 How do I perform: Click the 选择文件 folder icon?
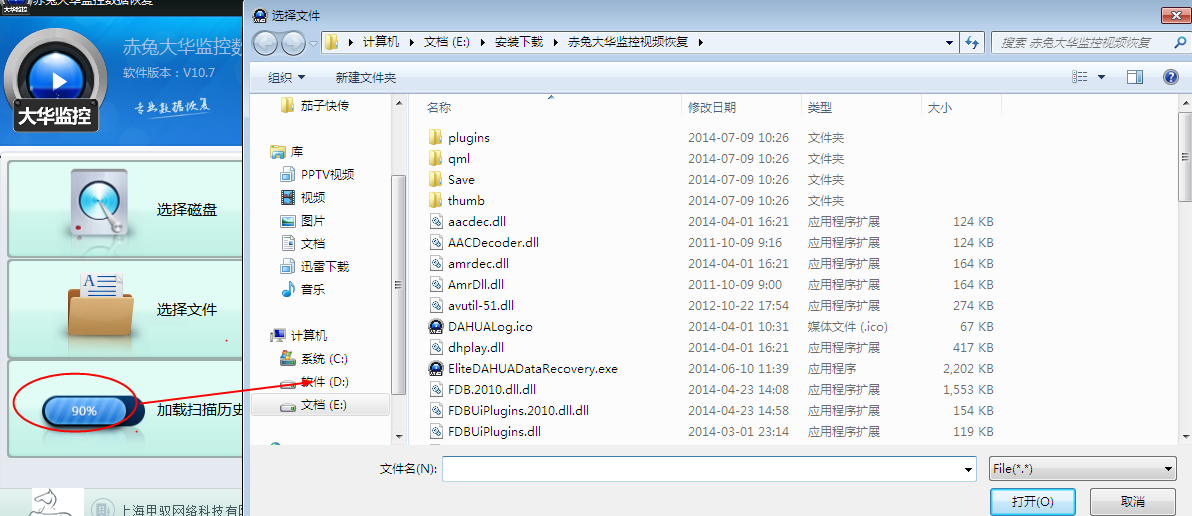(99, 305)
